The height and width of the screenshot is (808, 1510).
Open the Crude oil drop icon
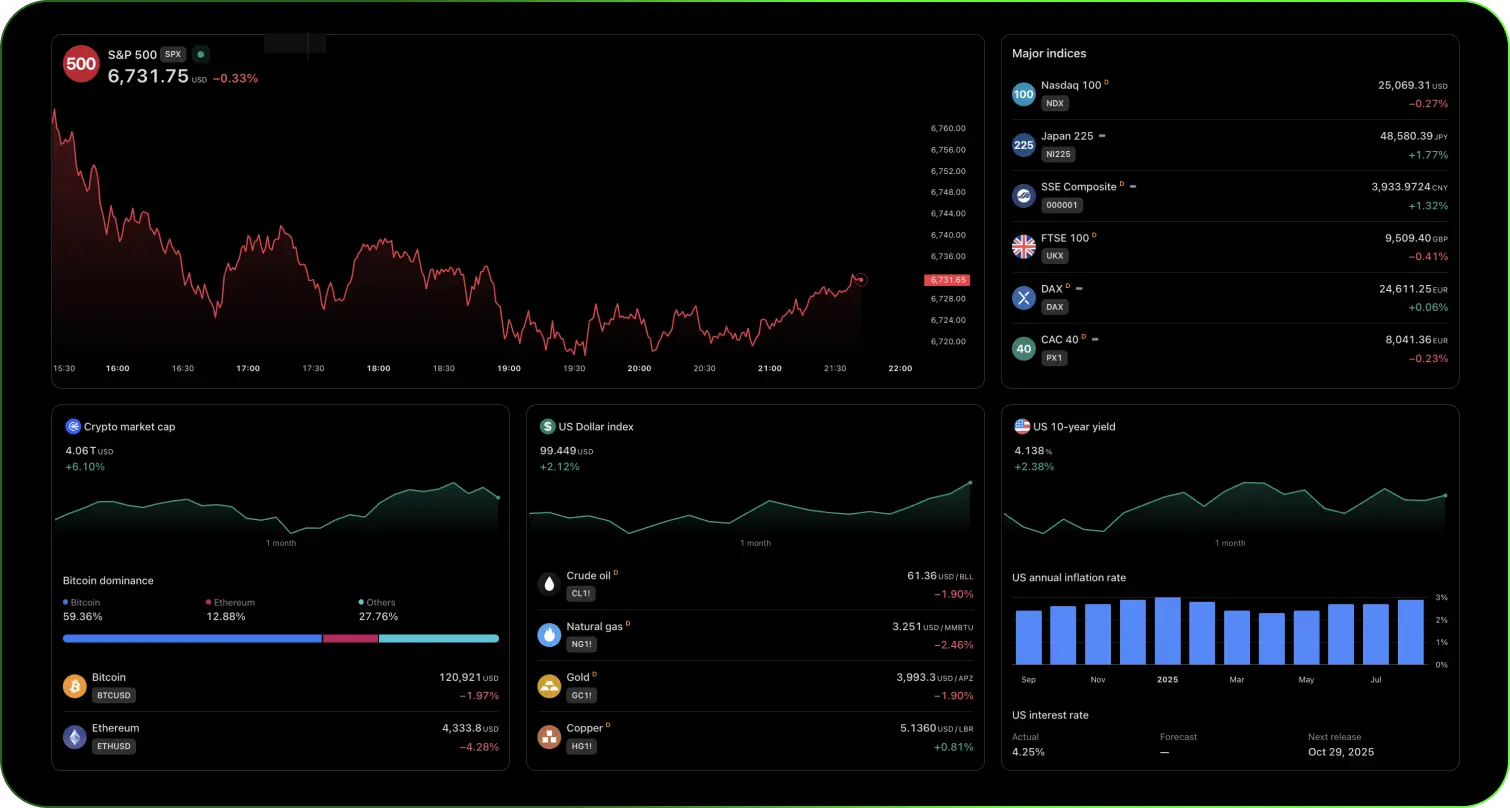(549, 584)
